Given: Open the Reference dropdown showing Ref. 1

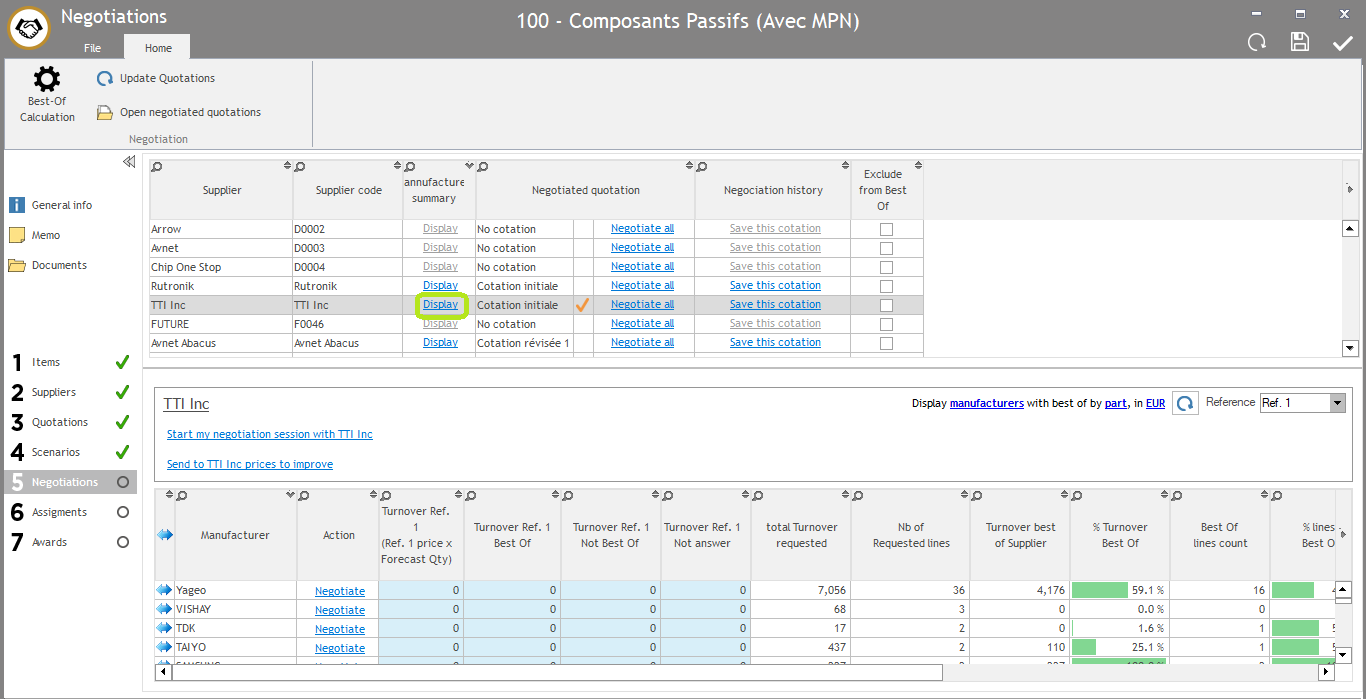Looking at the screenshot, I should pyautogui.click(x=1337, y=403).
